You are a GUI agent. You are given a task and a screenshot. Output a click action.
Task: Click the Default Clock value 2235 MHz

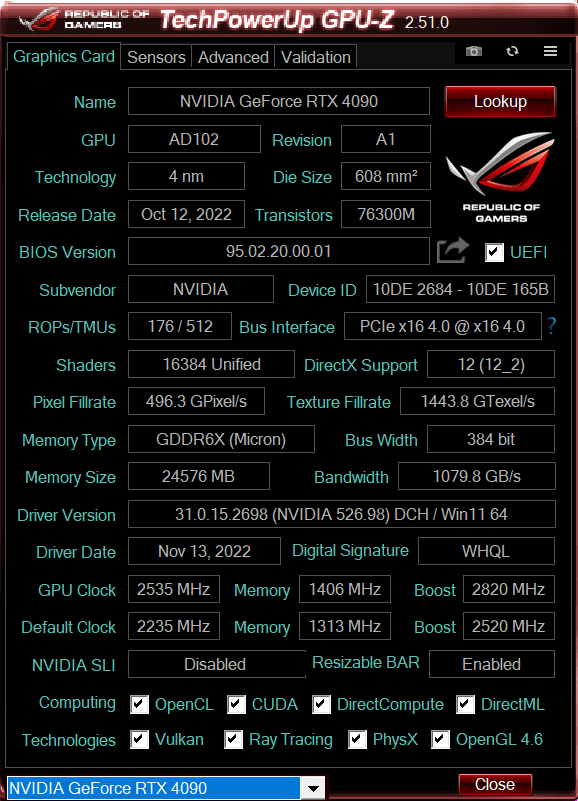(174, 626)
